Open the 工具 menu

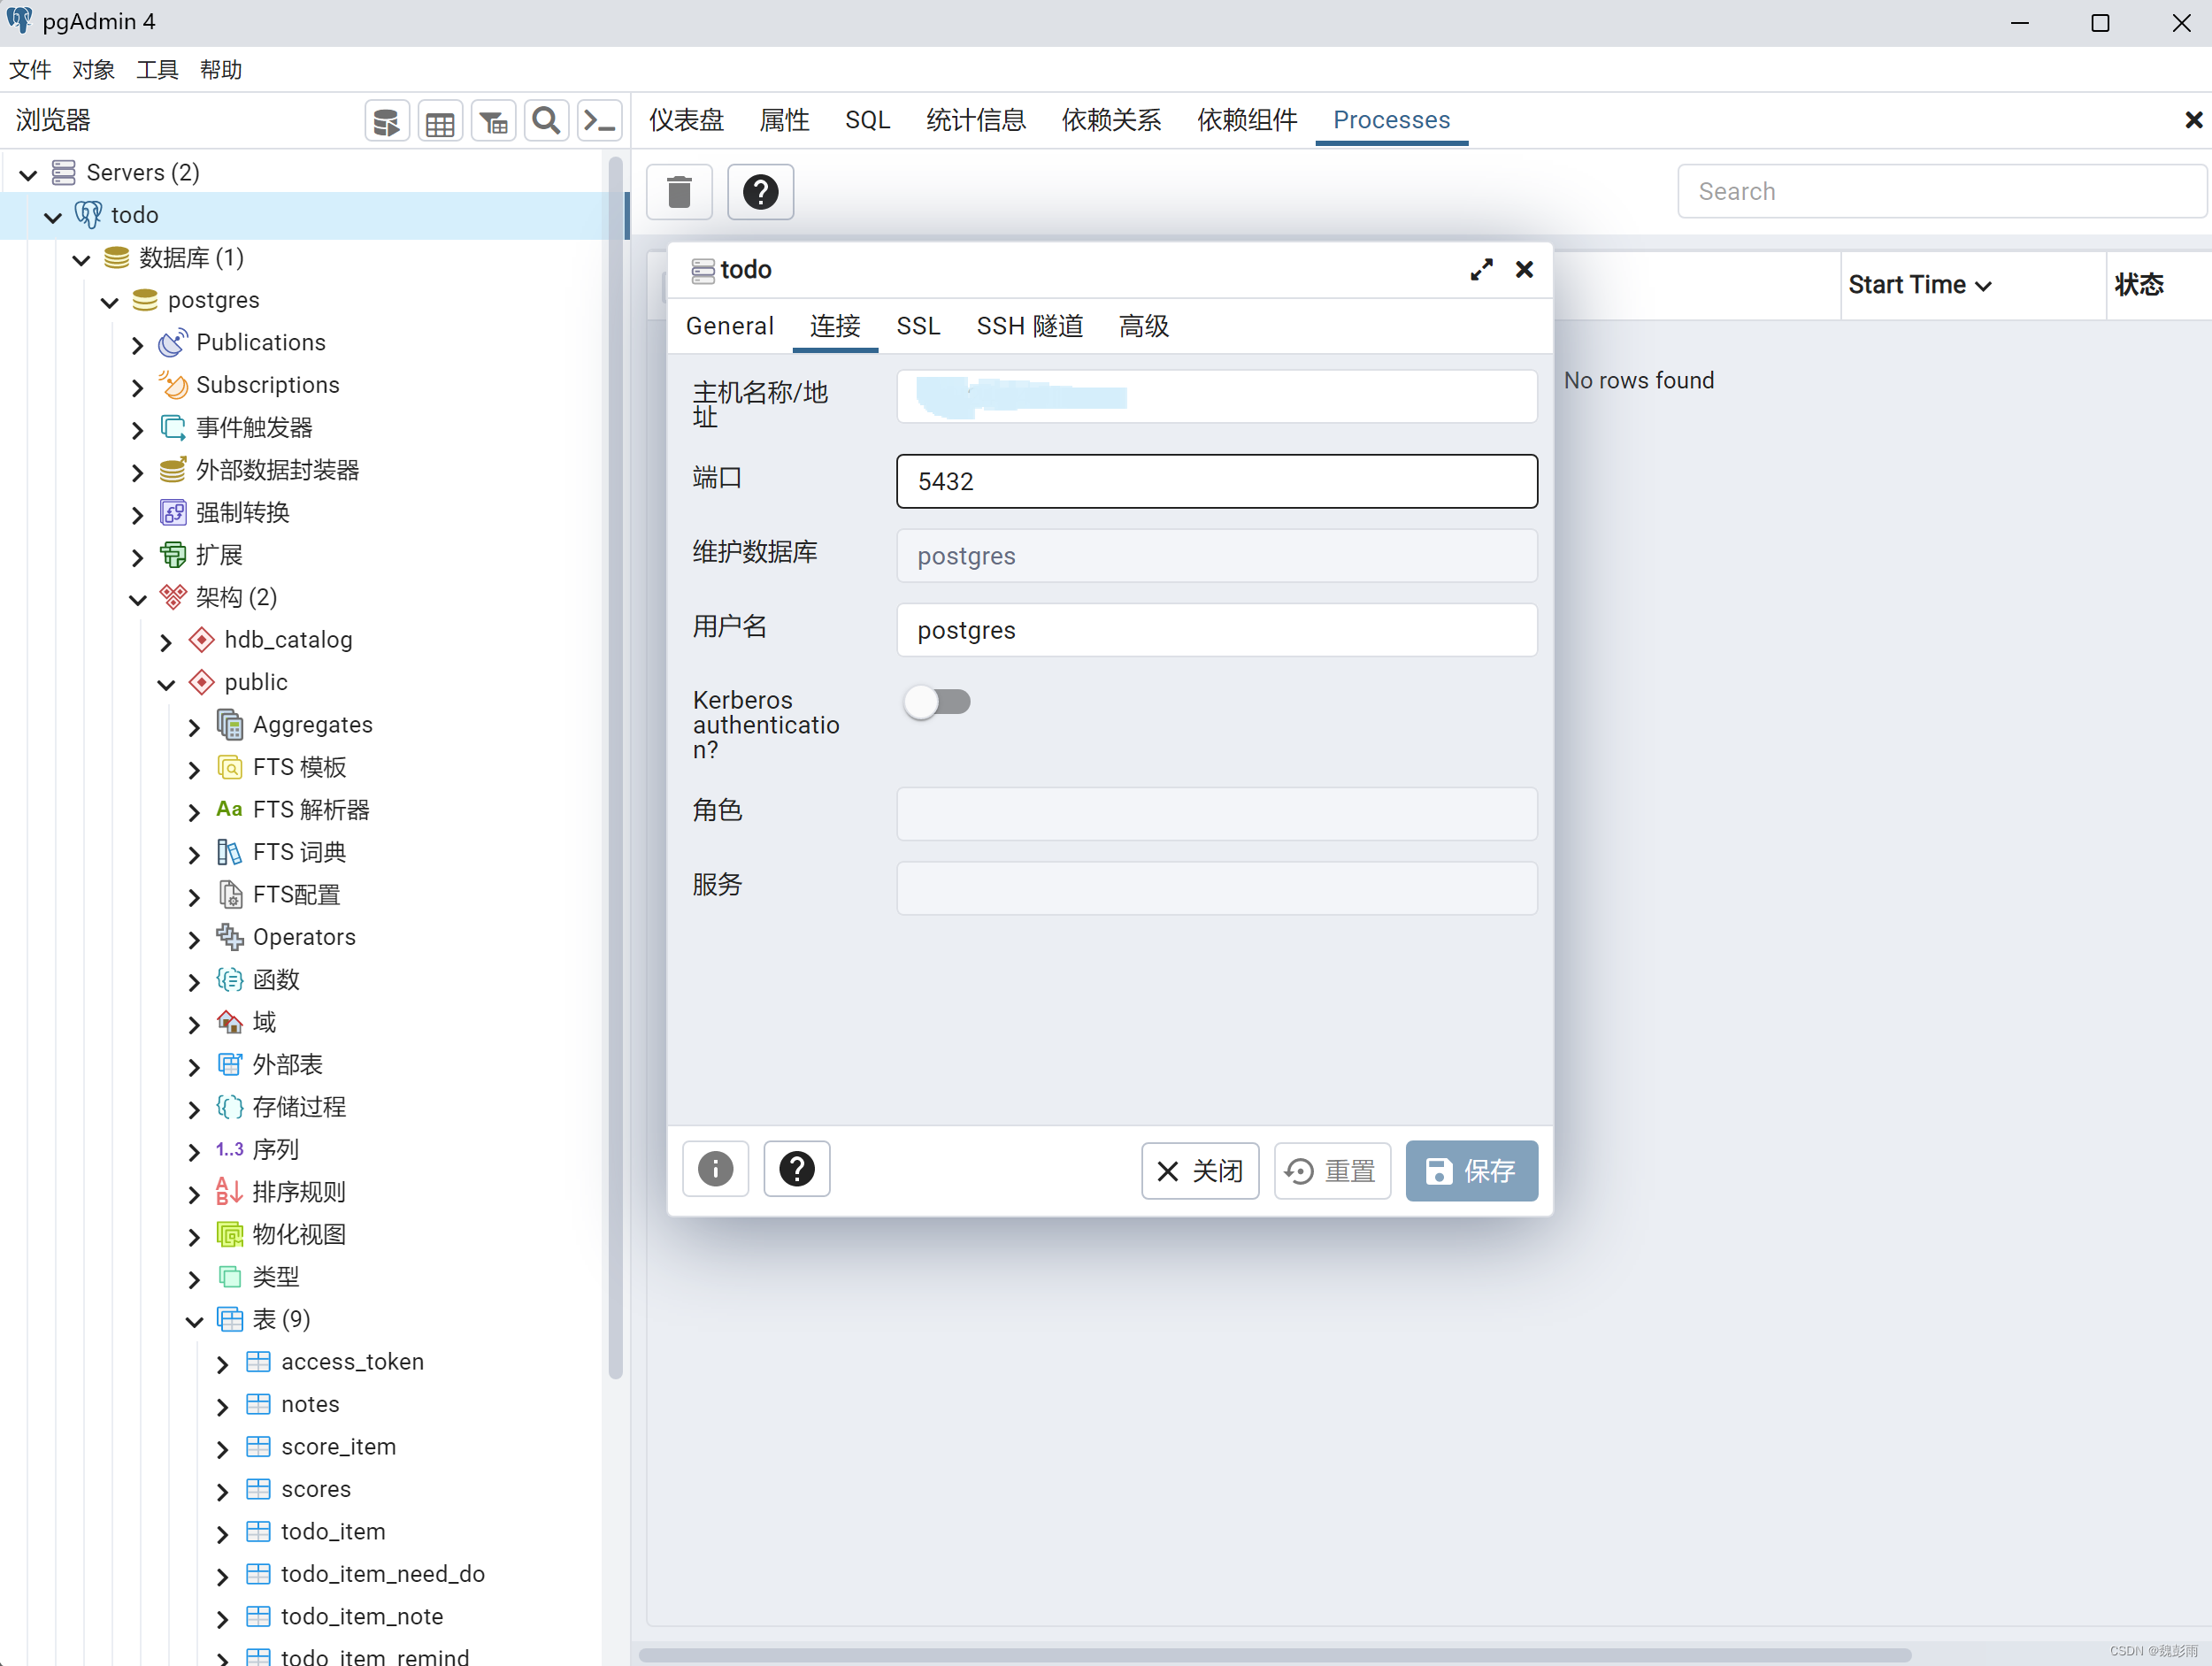157,70
